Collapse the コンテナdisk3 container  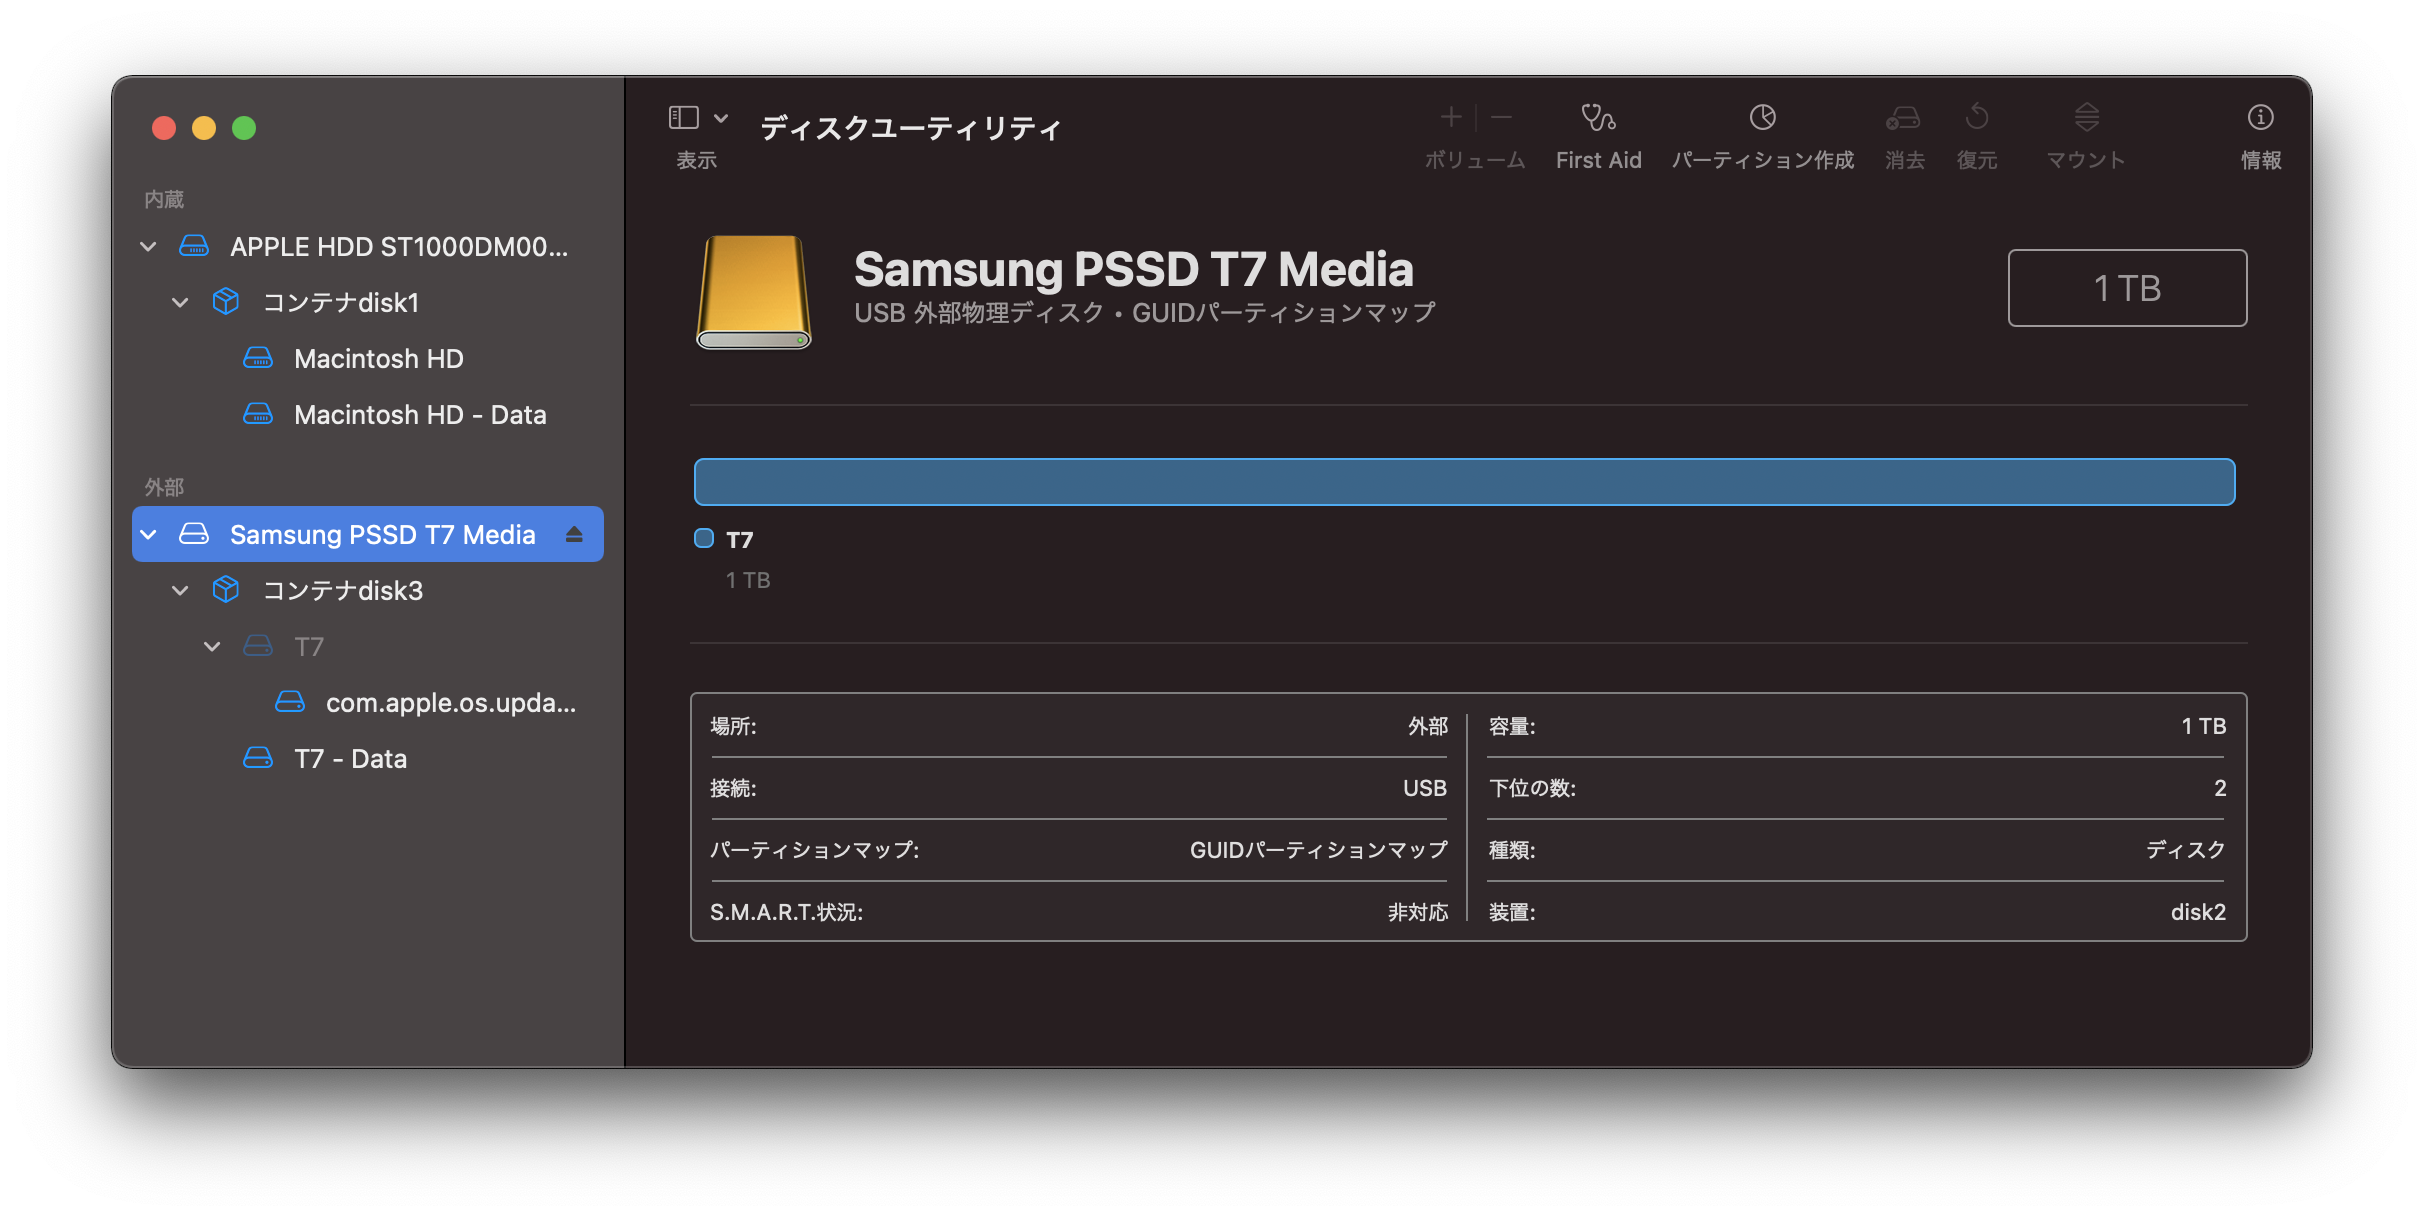pos(181,591)
